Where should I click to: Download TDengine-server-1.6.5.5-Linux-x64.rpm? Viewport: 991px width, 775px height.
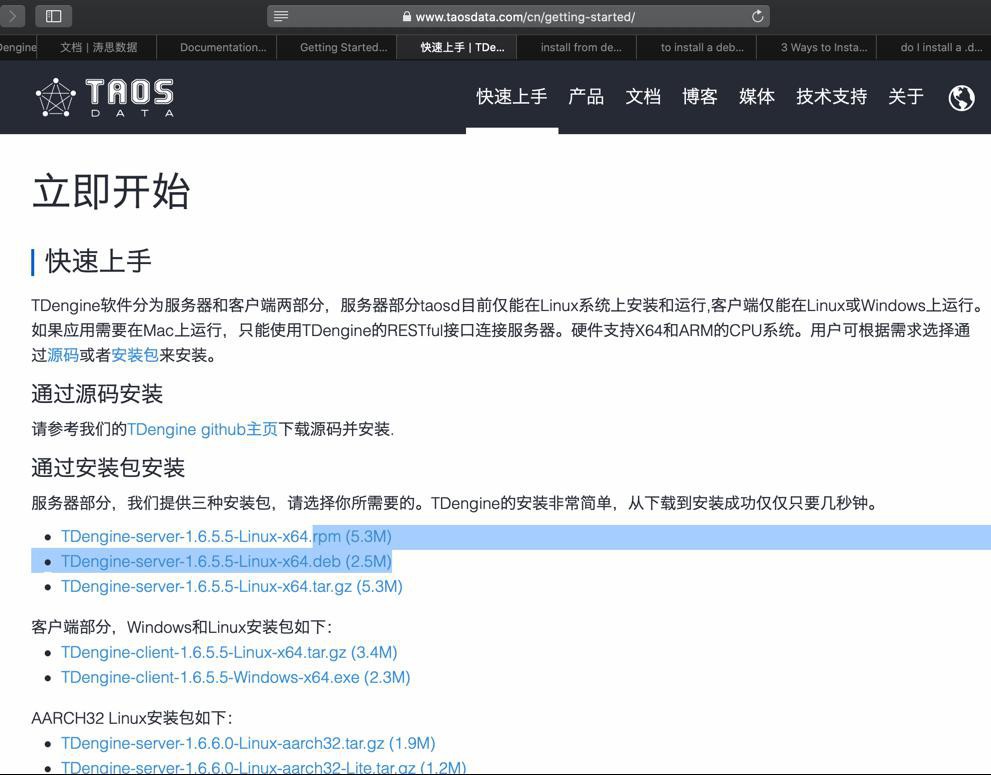click(x=226, y=537)
